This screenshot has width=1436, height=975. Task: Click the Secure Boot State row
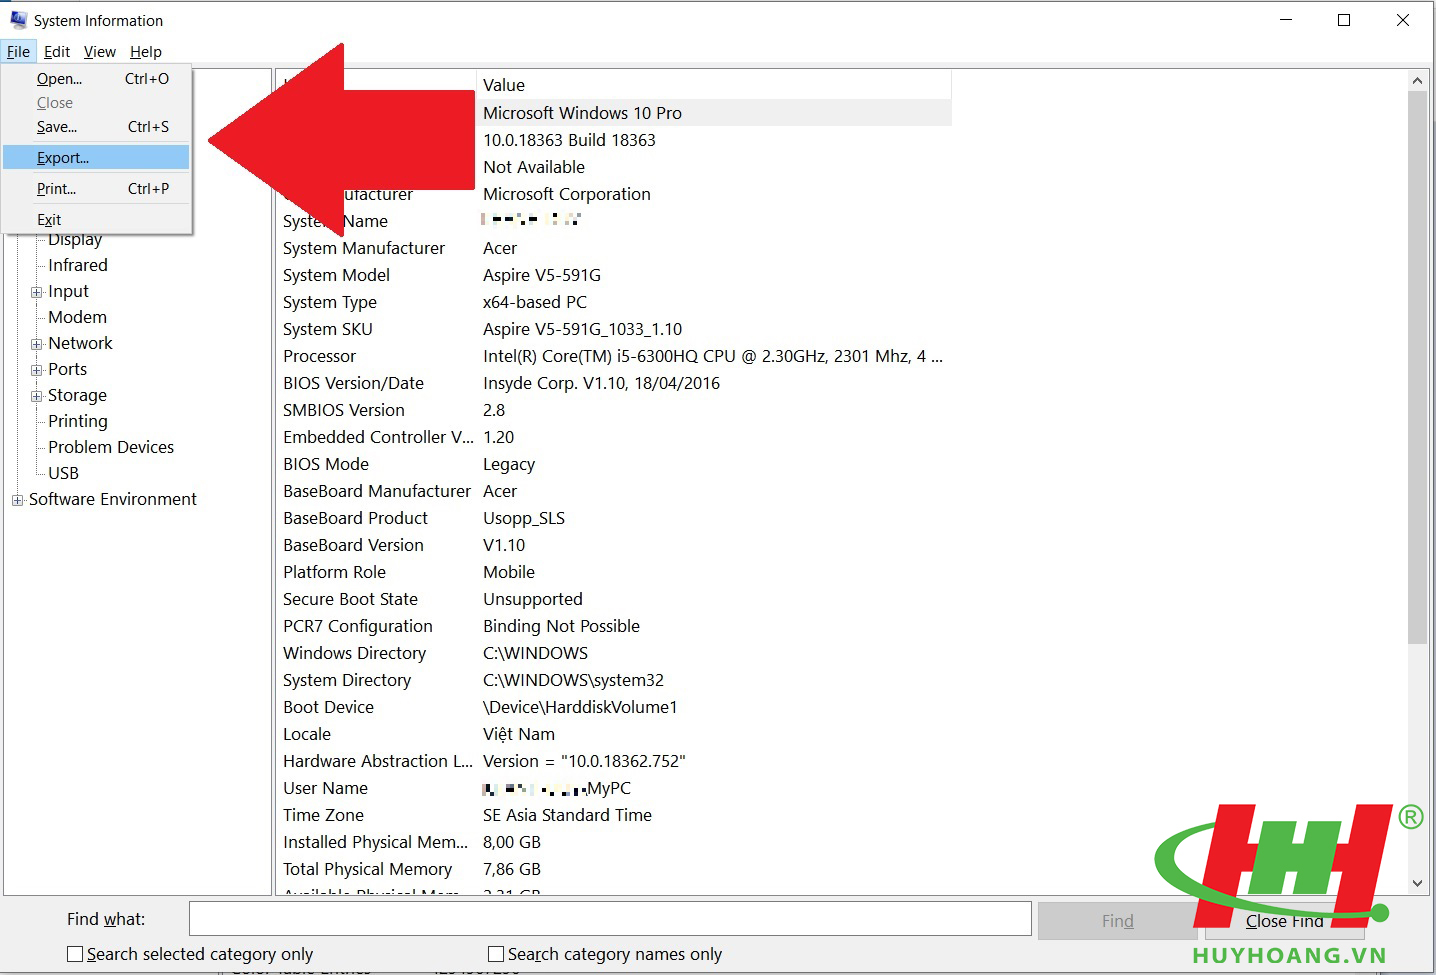click(x=614, y=599)
